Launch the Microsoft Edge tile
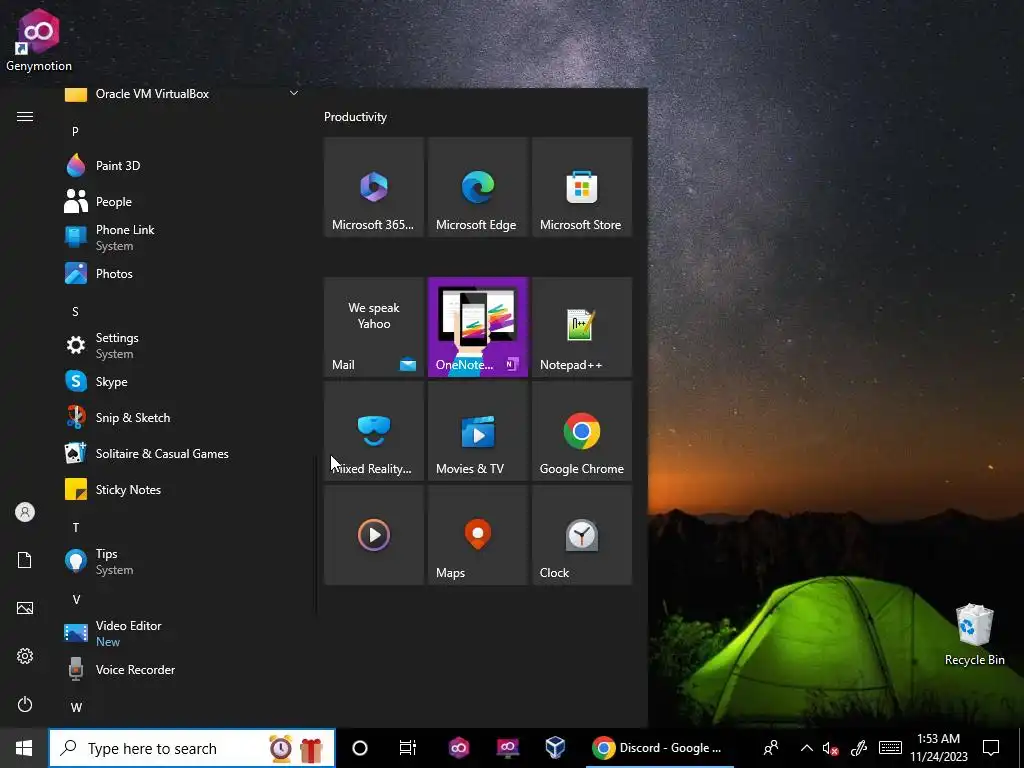Image resolution: width=1024 pixels, height=768 pixels. pos(477,187)
